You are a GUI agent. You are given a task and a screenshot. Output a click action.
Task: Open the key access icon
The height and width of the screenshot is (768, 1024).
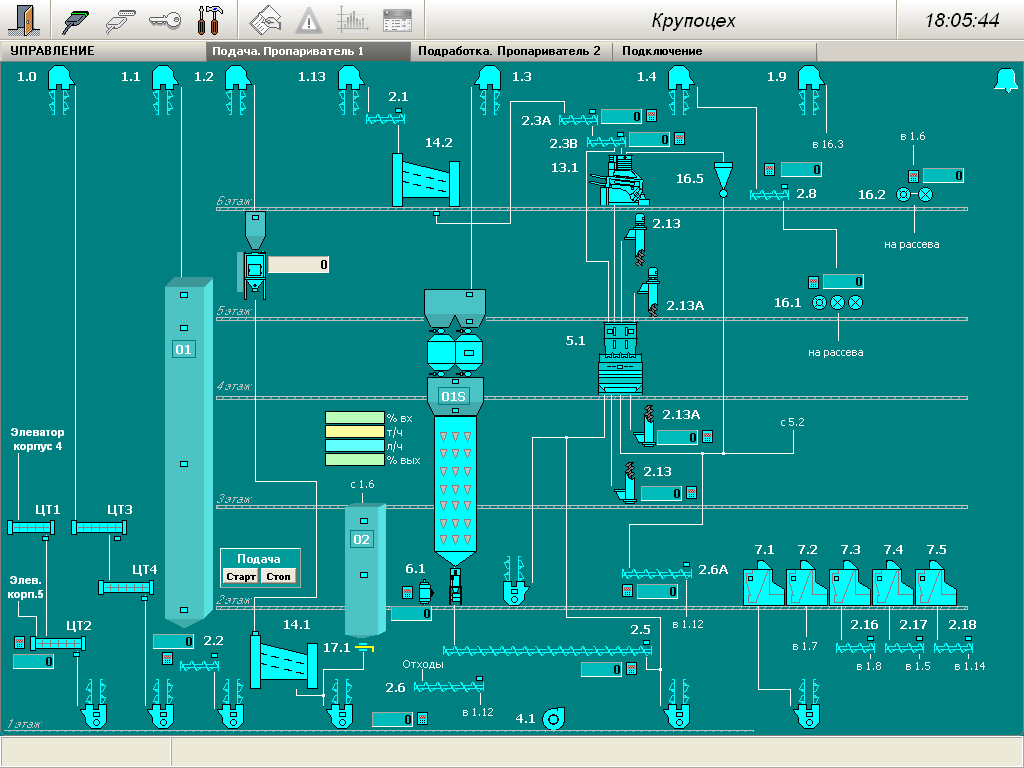[x=165, y=19]
